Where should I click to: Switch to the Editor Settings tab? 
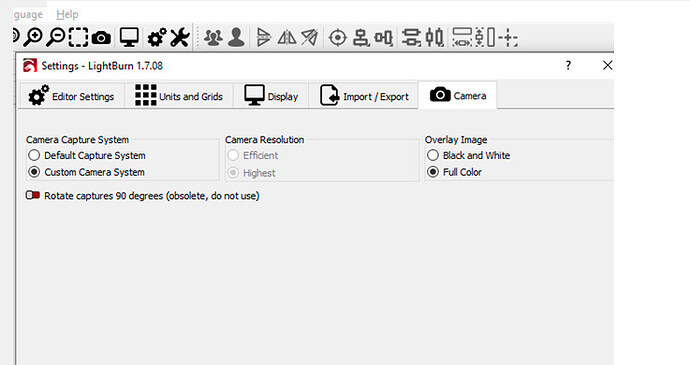[x=71, y=96]
